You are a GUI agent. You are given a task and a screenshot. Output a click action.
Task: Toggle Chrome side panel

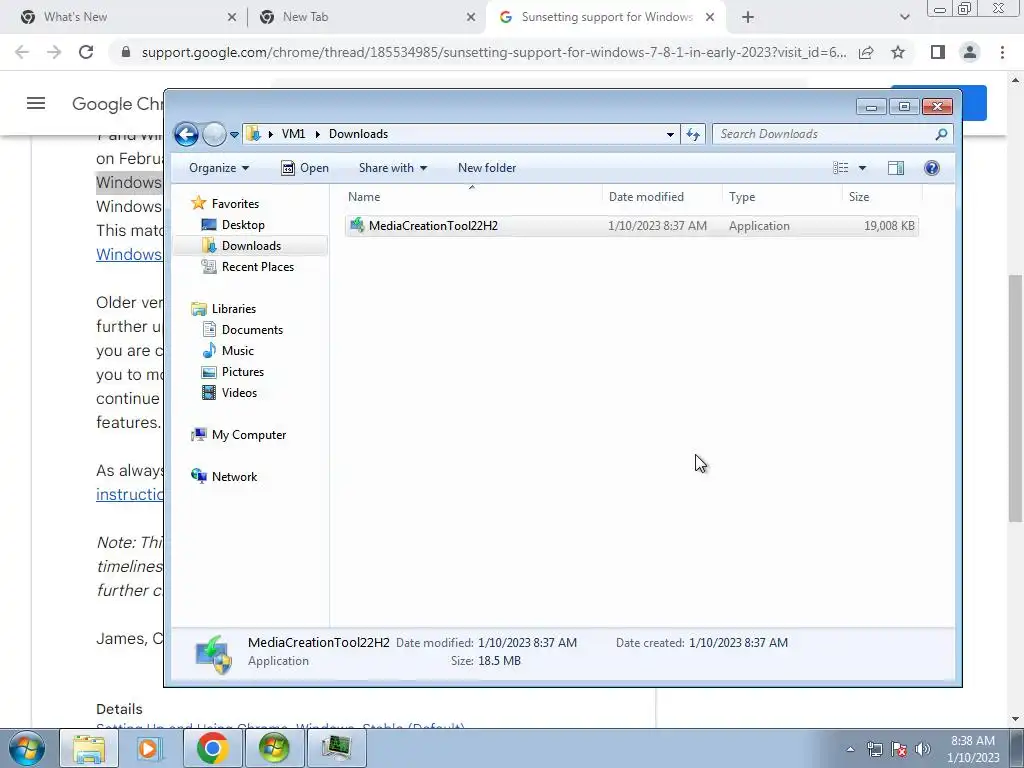tap(938, 52)
